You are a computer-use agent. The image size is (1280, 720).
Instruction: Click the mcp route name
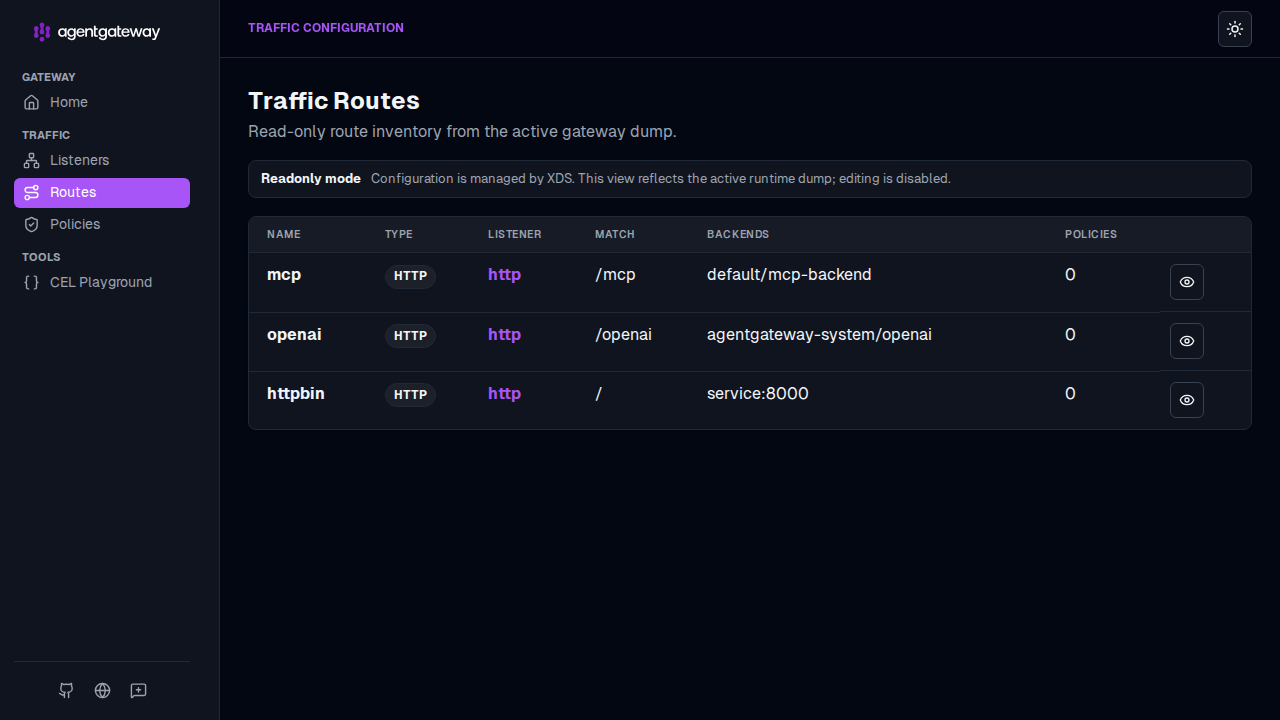(x=284, y=274)
